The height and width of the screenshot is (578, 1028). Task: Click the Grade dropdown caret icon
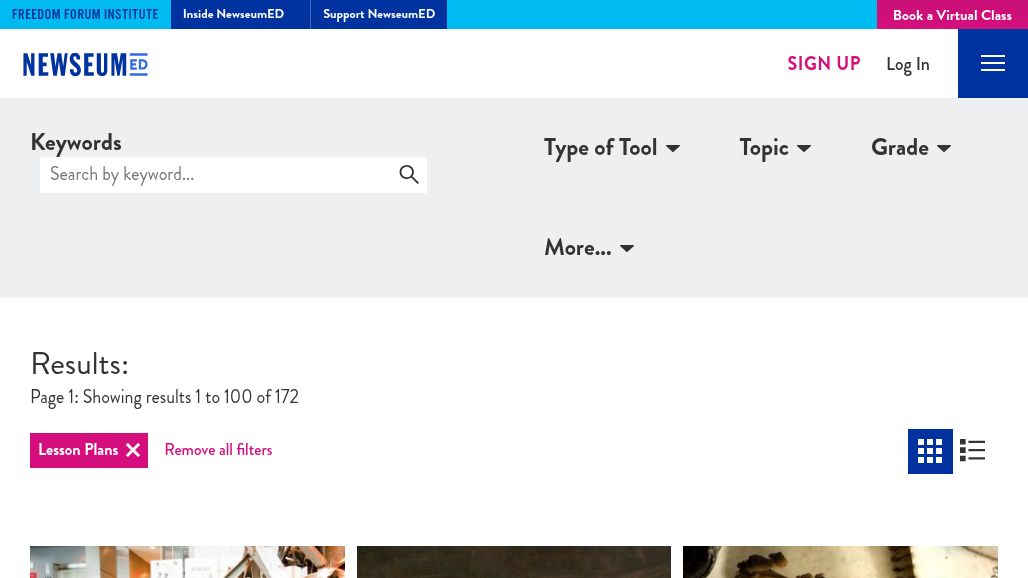943,148
